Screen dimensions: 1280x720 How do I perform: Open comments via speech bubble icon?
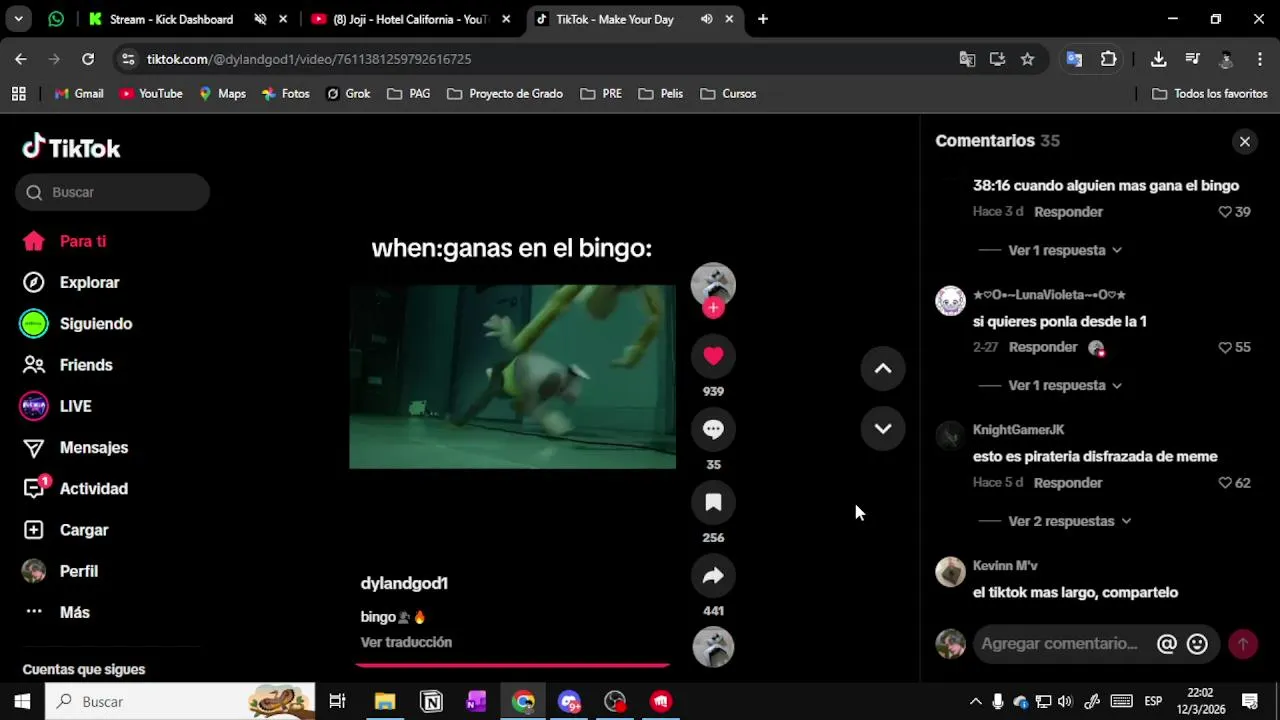pyautogui.click(x=713, y=429)
